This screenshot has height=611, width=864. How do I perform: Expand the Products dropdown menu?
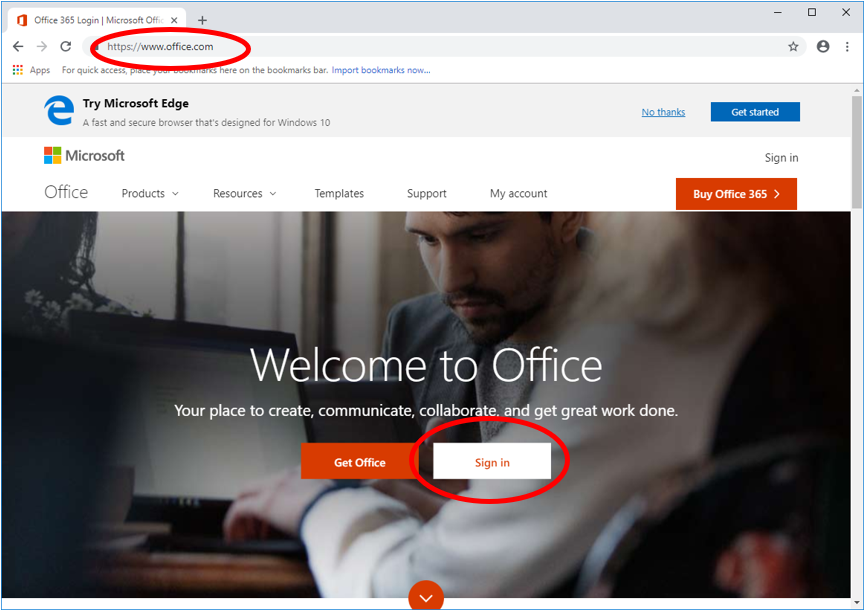(150, 194)
